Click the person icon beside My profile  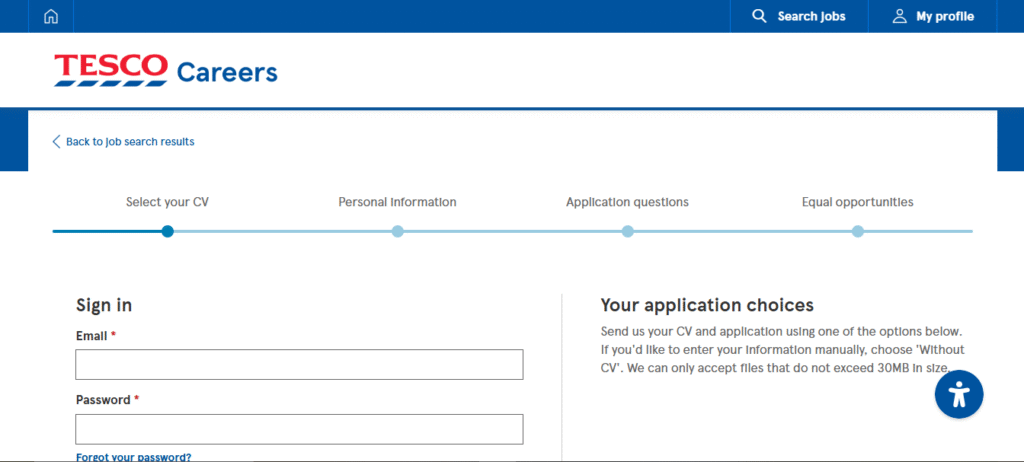[899, 16]
